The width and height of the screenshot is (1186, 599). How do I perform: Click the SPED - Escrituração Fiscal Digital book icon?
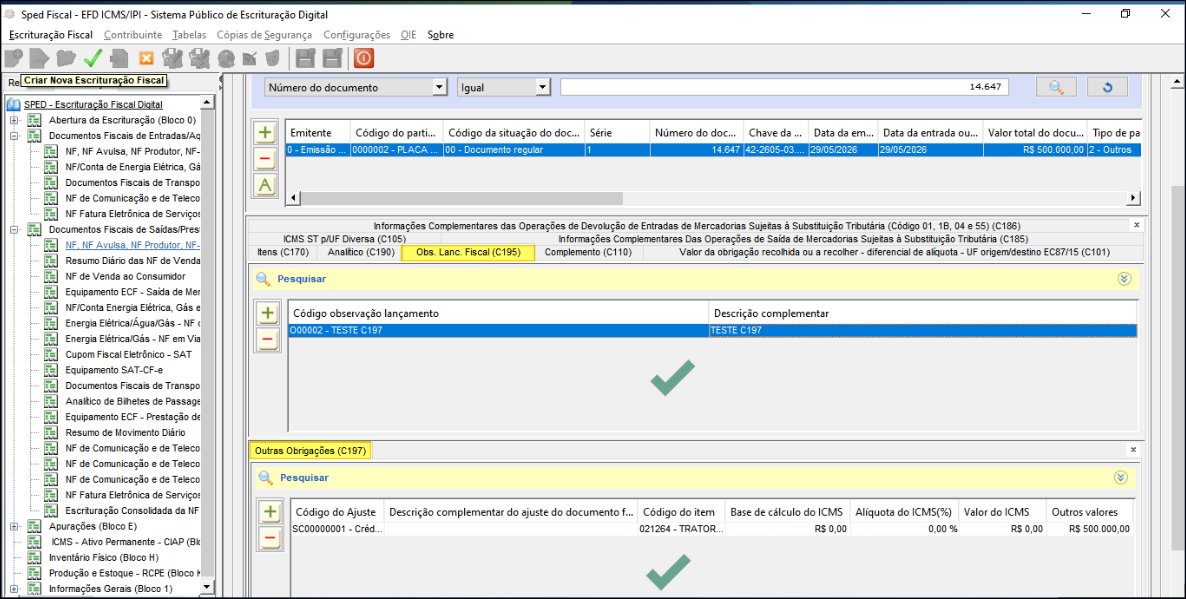13,104
